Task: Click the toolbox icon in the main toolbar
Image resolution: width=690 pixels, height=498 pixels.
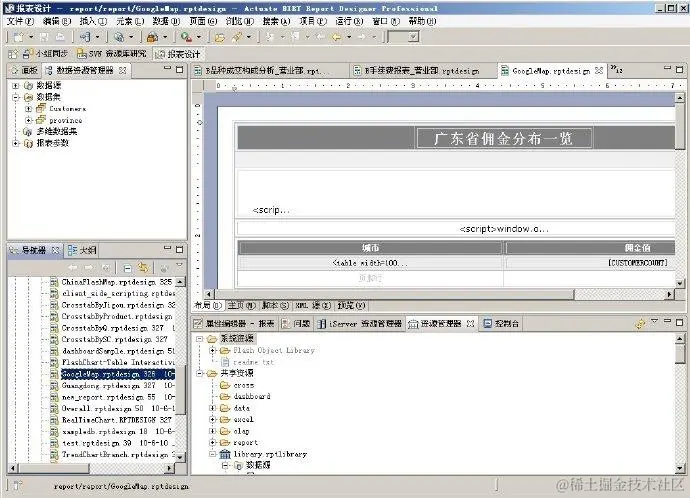Action: 152,37
